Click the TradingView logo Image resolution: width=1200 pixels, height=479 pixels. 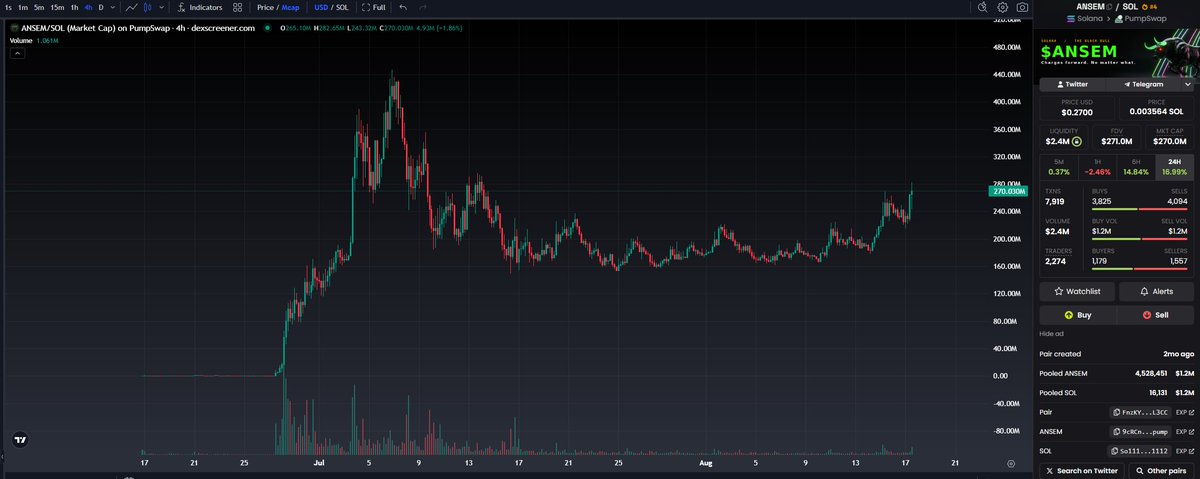click(x=19, y=439)
